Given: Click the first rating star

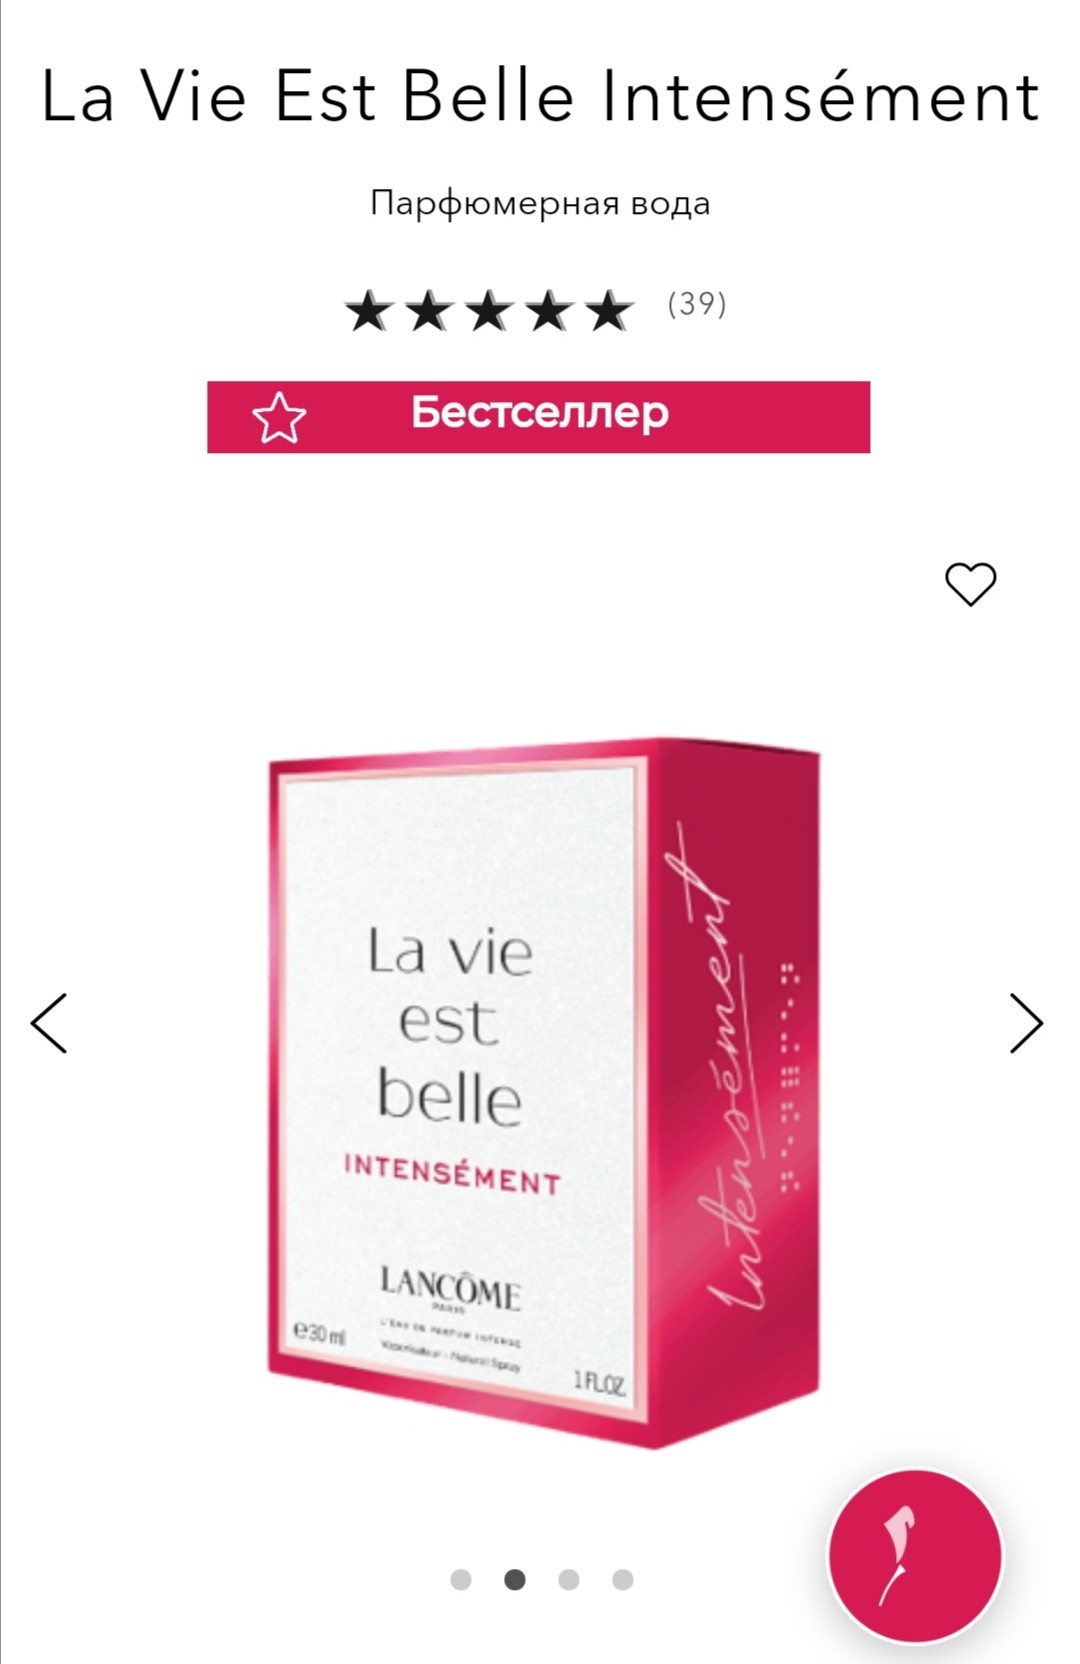Looking at the screenshot, I should point(368,310).
